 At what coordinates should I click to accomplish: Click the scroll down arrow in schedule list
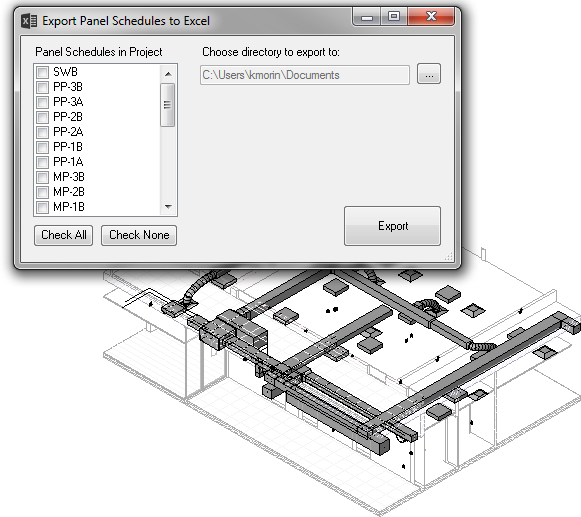pos(168,206)
